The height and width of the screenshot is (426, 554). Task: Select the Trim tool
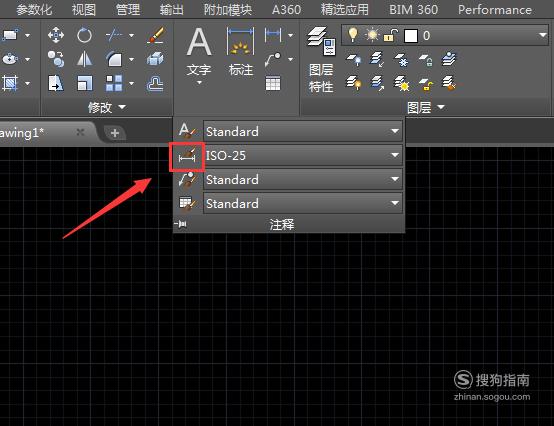(x=114, y=35)
